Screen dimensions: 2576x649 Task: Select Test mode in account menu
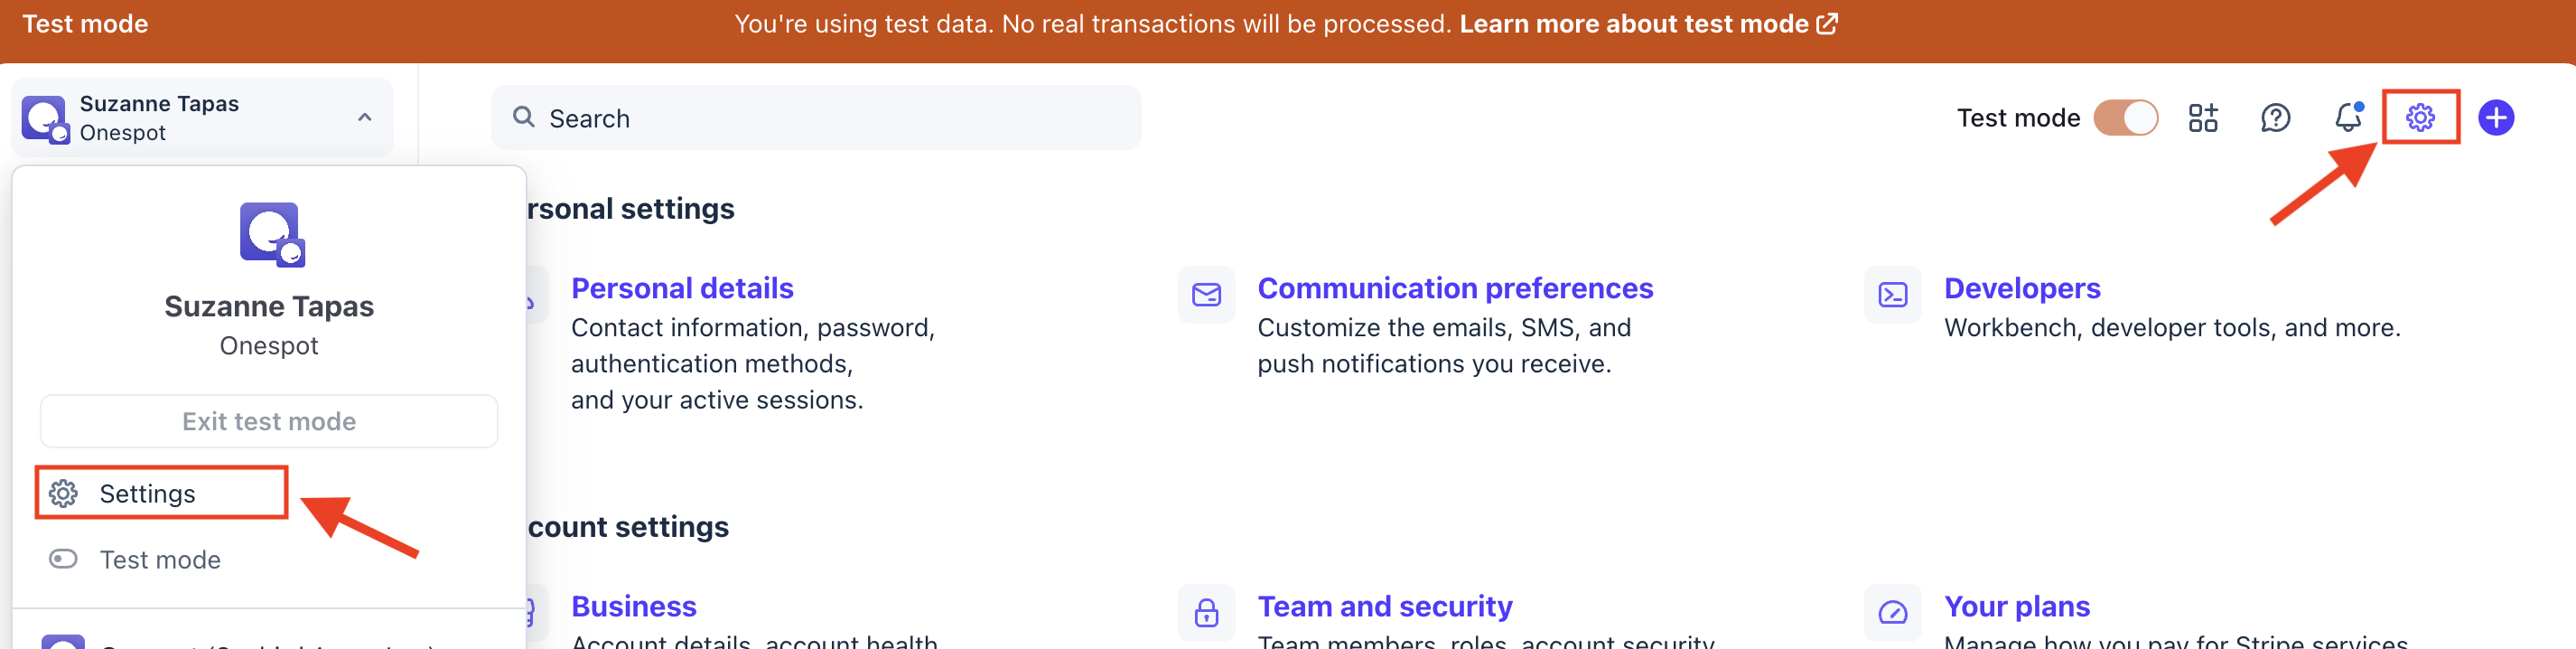tap(160, 560)
